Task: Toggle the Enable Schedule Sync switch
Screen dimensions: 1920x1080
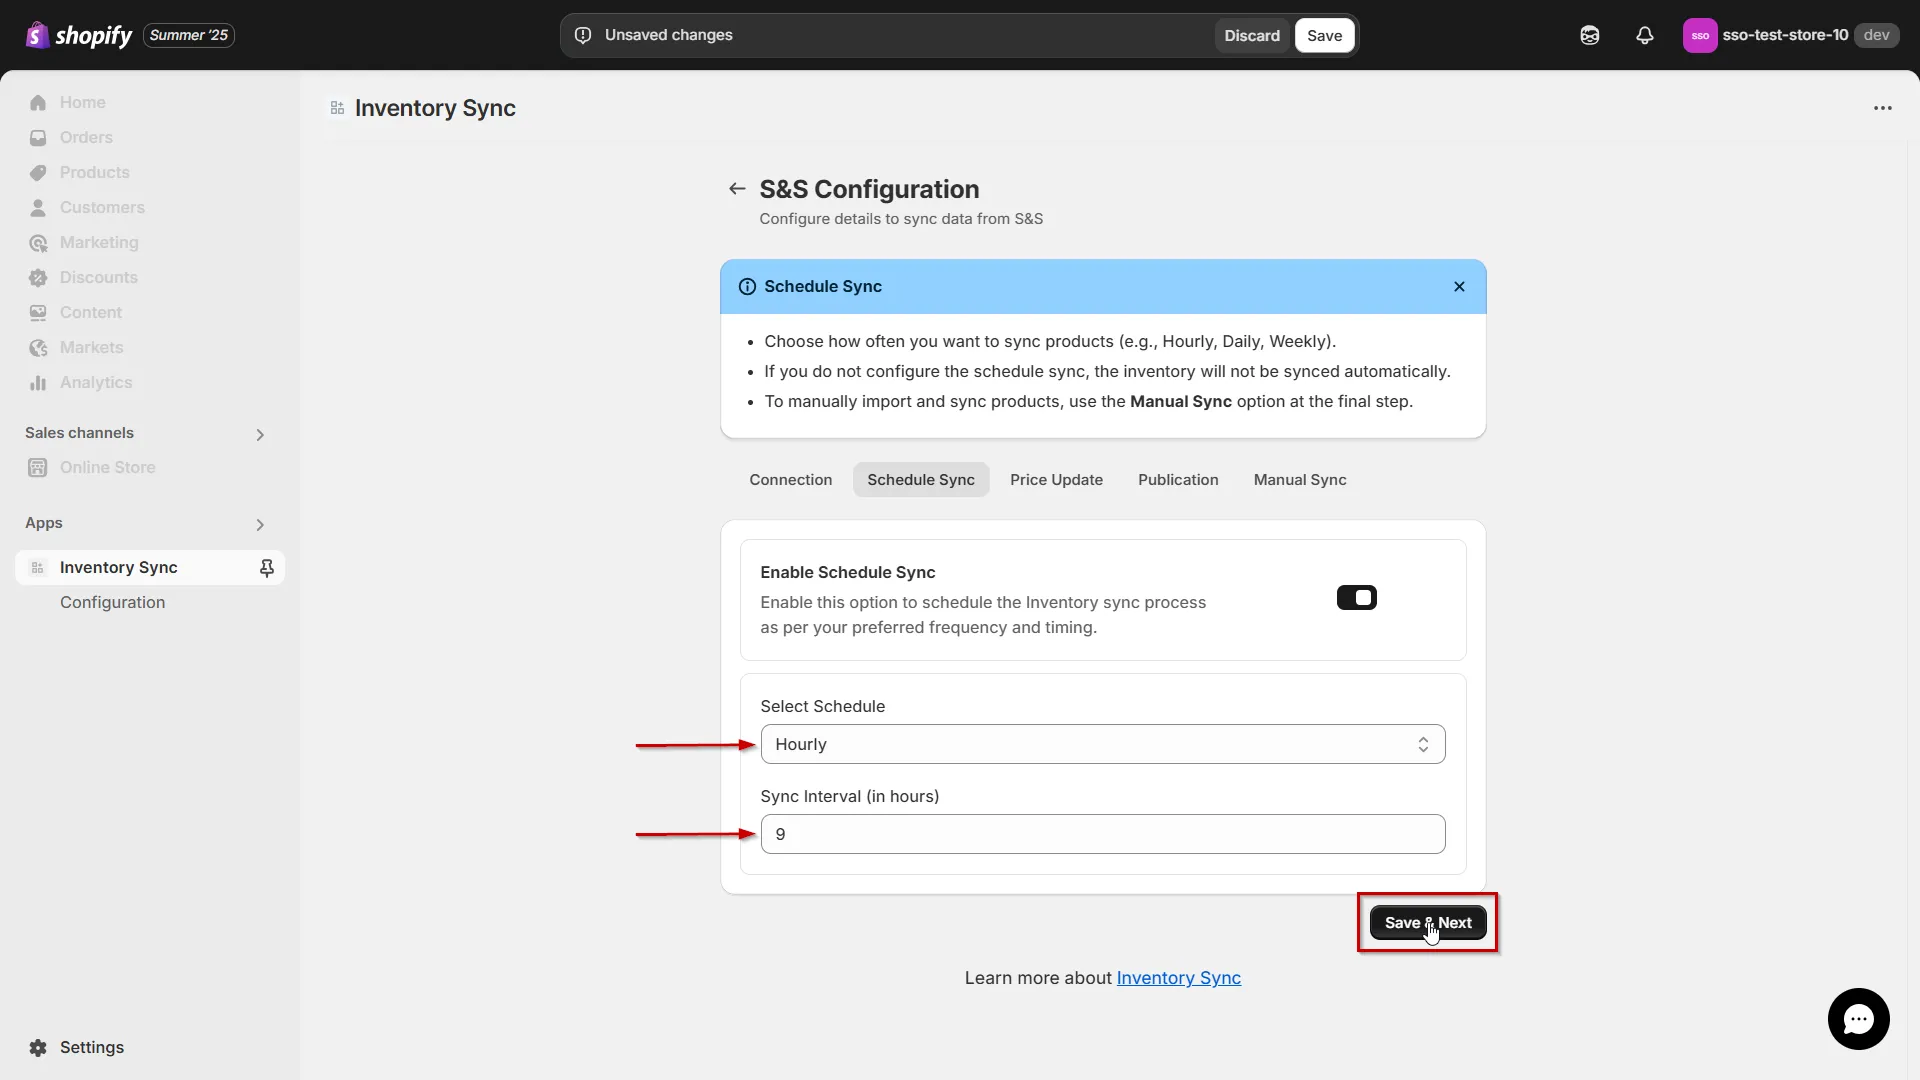Action: point(1356,598)
